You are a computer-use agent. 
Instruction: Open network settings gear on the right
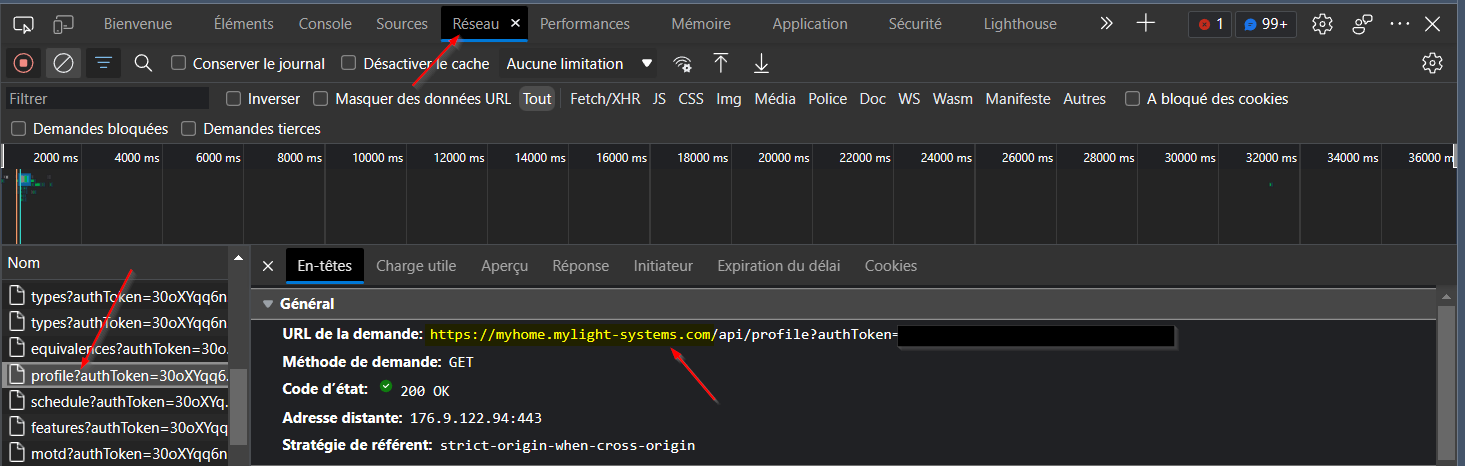point(1432,63)
